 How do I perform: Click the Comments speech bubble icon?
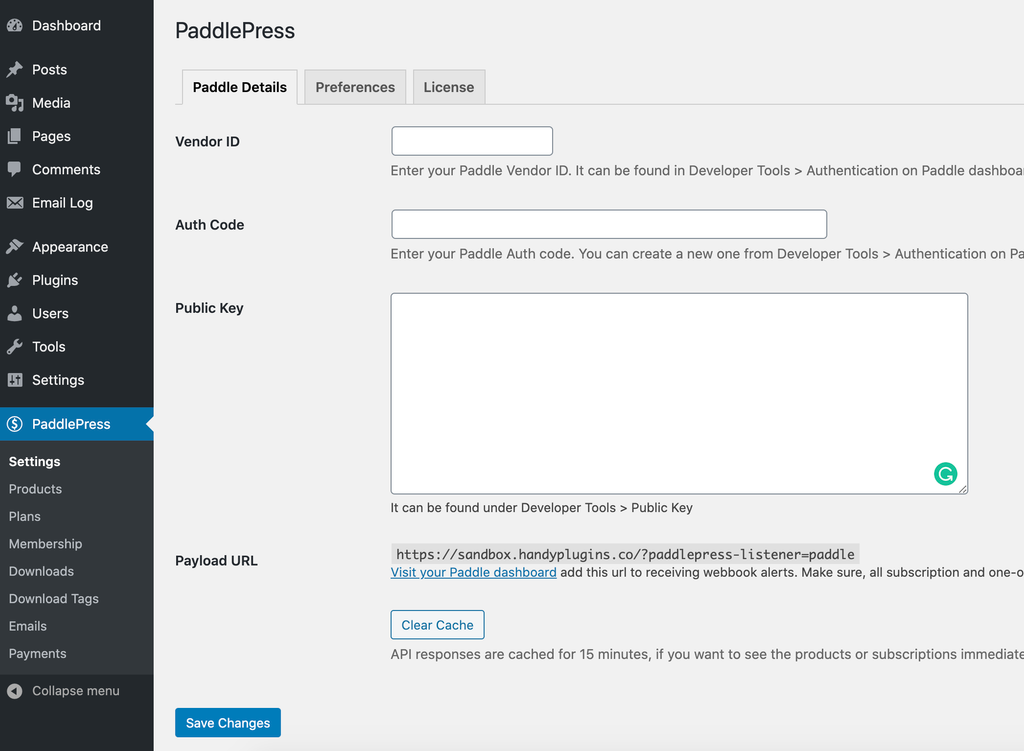point(14,169)
